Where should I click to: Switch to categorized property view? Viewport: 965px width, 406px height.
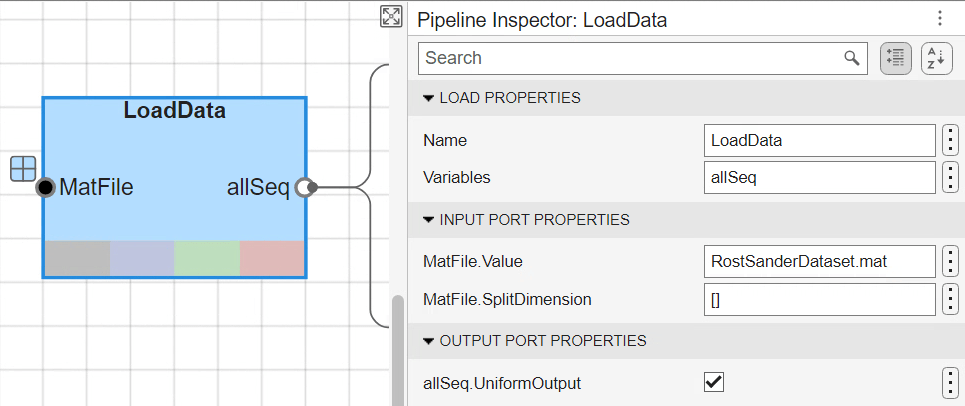[895, 58]
